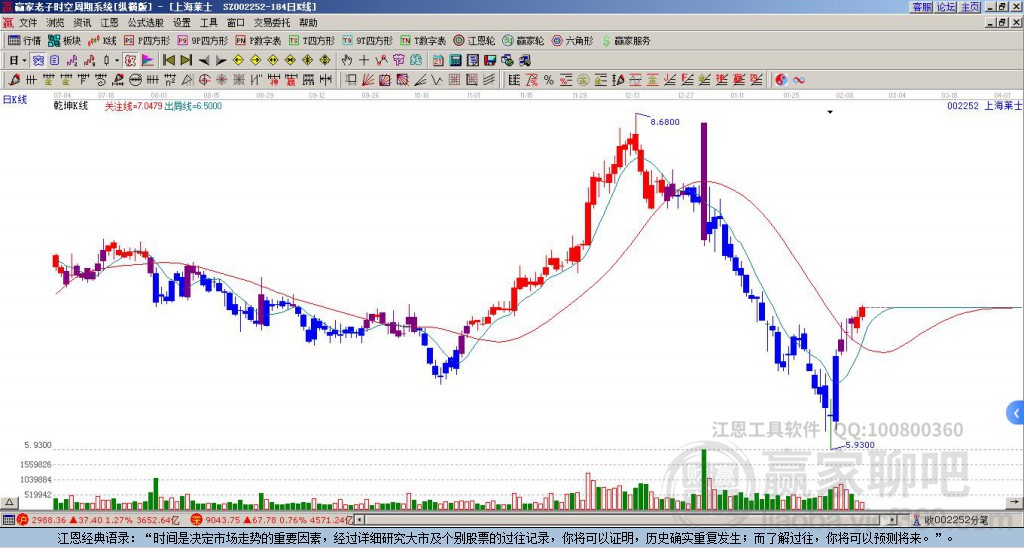Jump to first bar with skip-back icon
This screenshot has height=548, width=1024.
[x=168, y=61]
